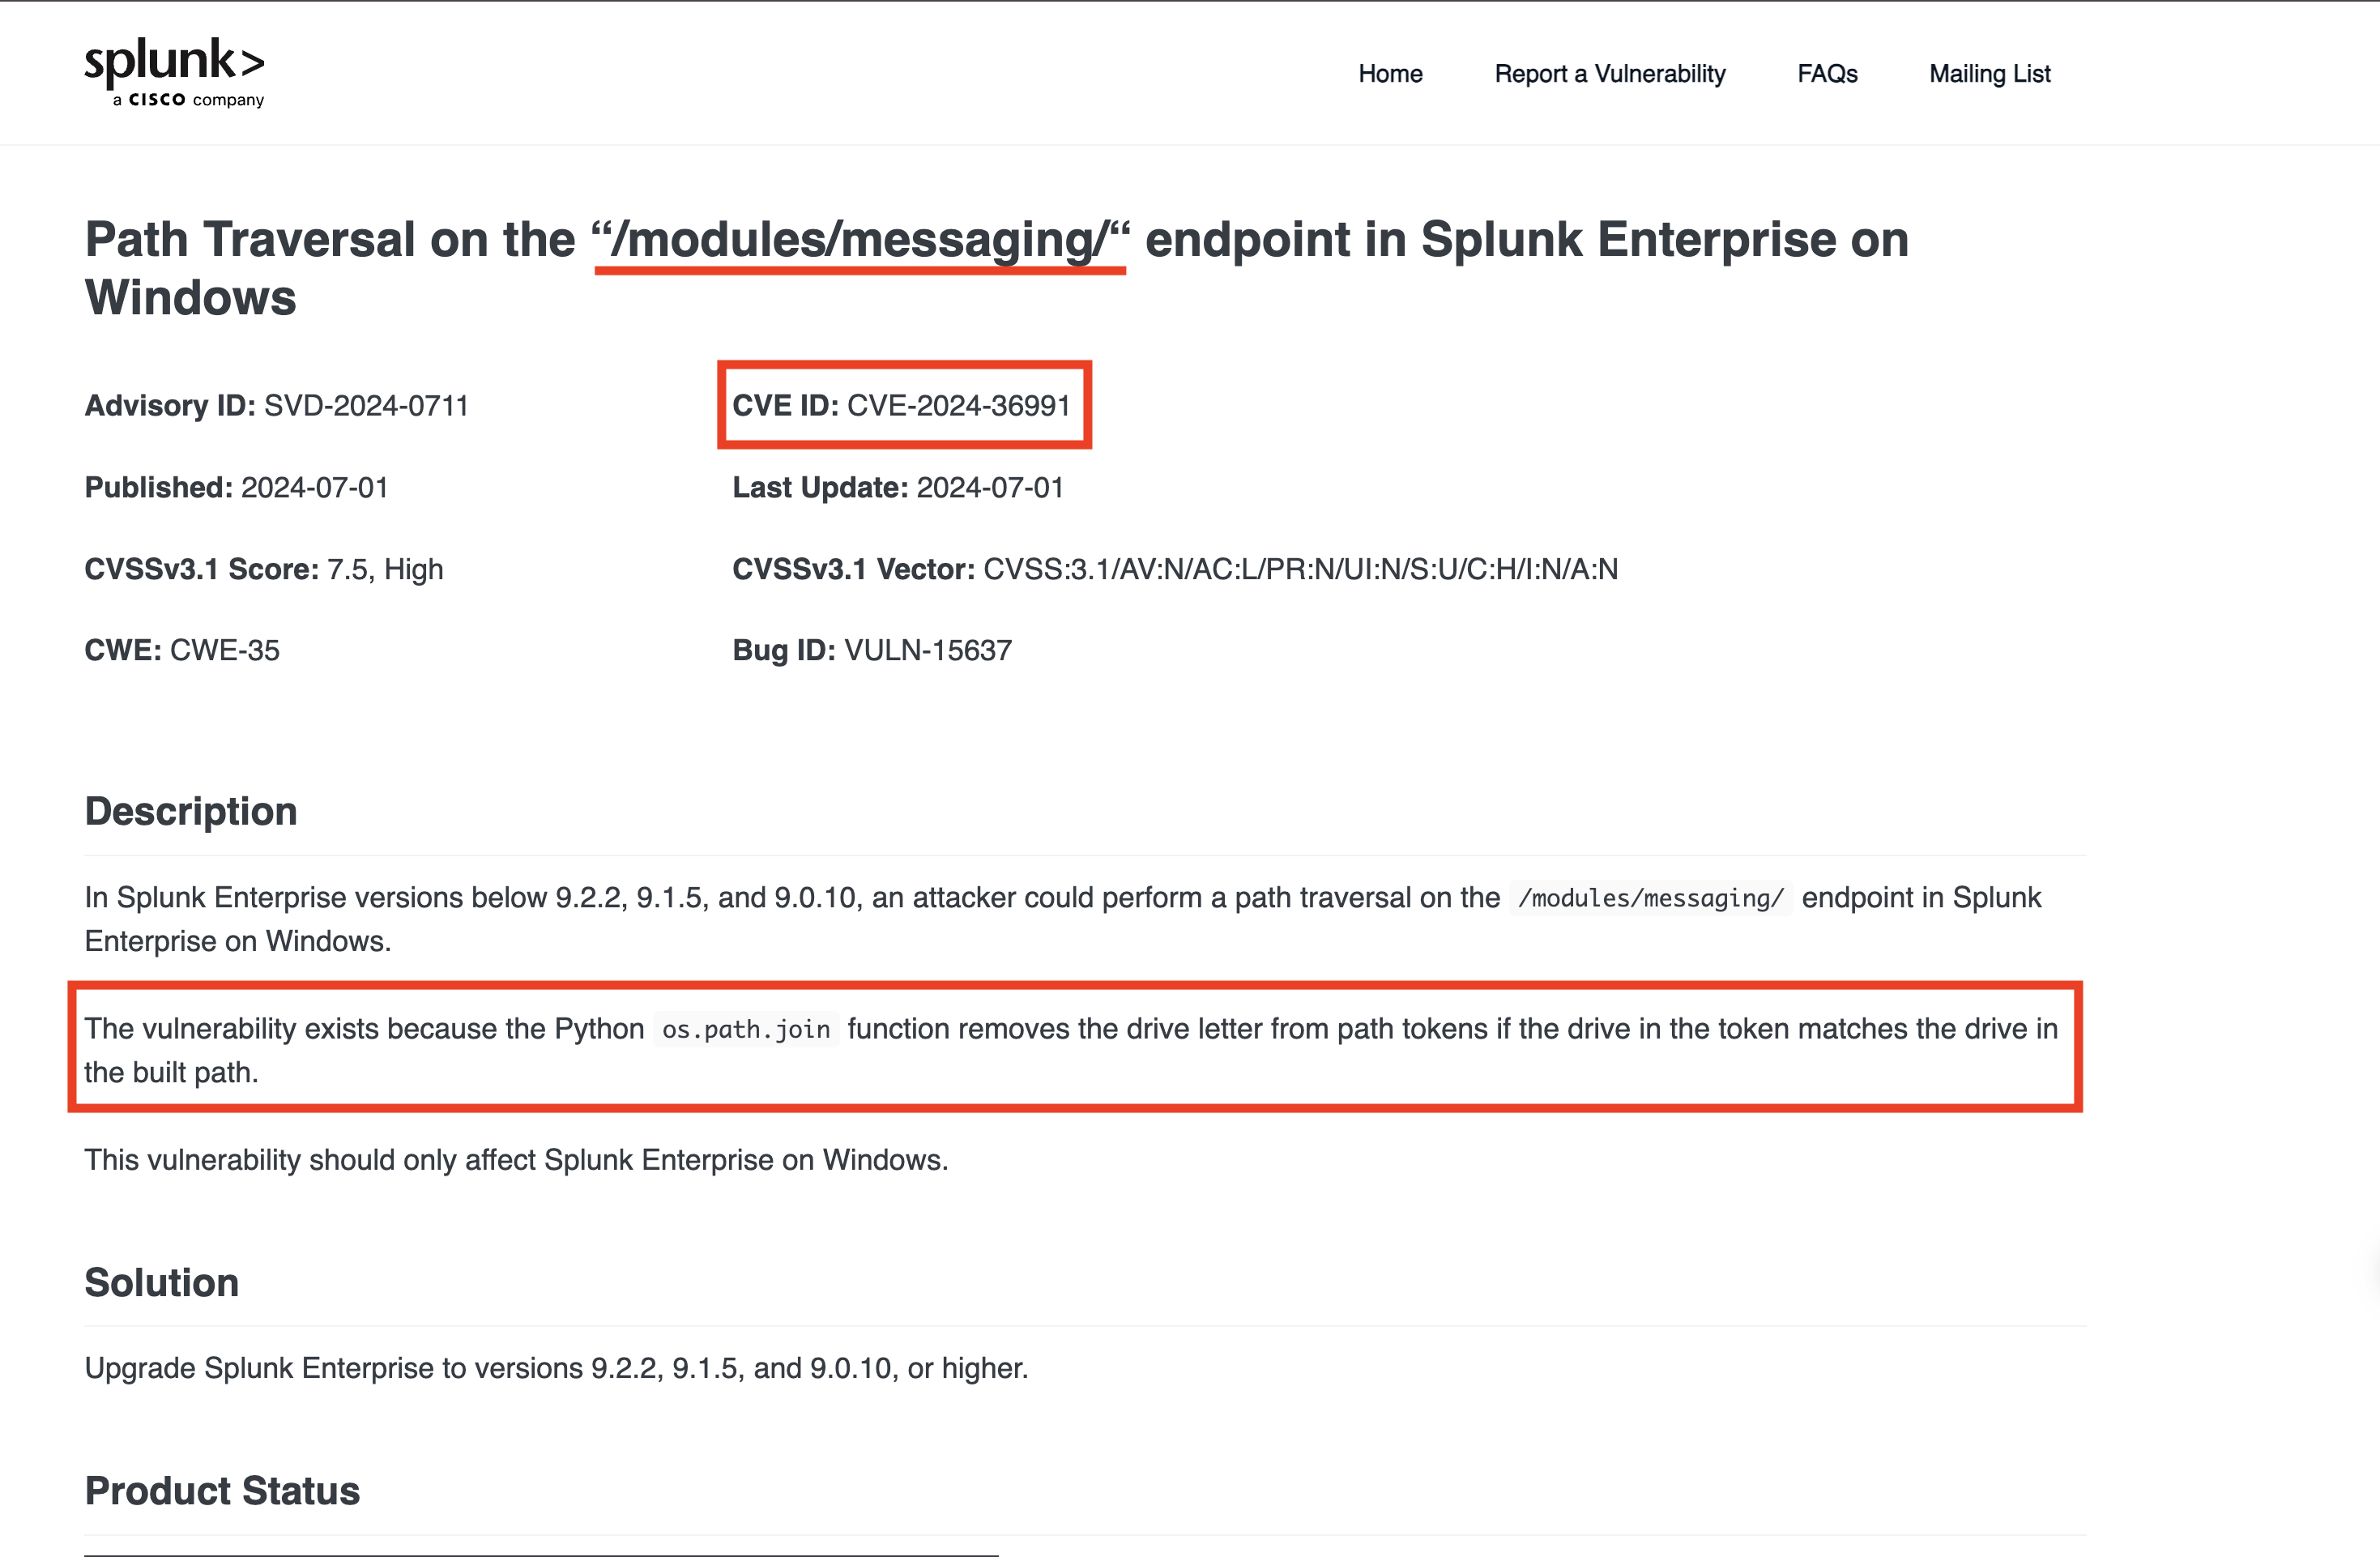Click the Product Status heading
This screenshot has height=1557, width=2380.
[222, 1490]
